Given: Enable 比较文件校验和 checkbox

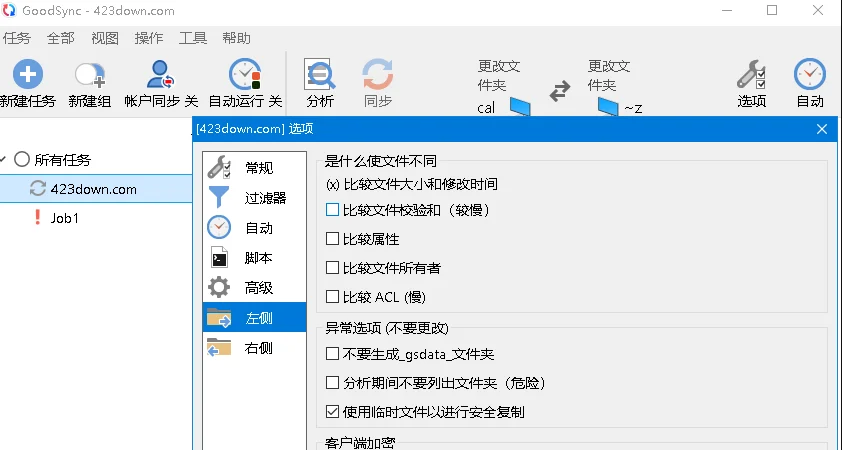Looking at the screenshot, I should point(333,211).
